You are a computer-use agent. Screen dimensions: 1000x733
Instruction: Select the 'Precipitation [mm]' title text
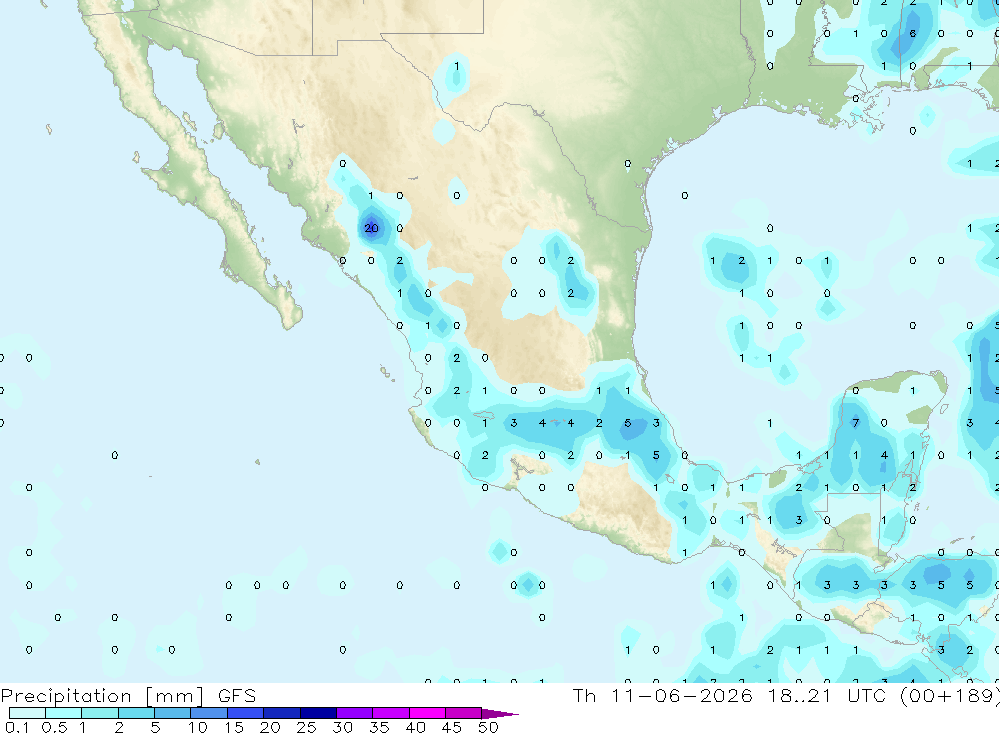[102, 696]
